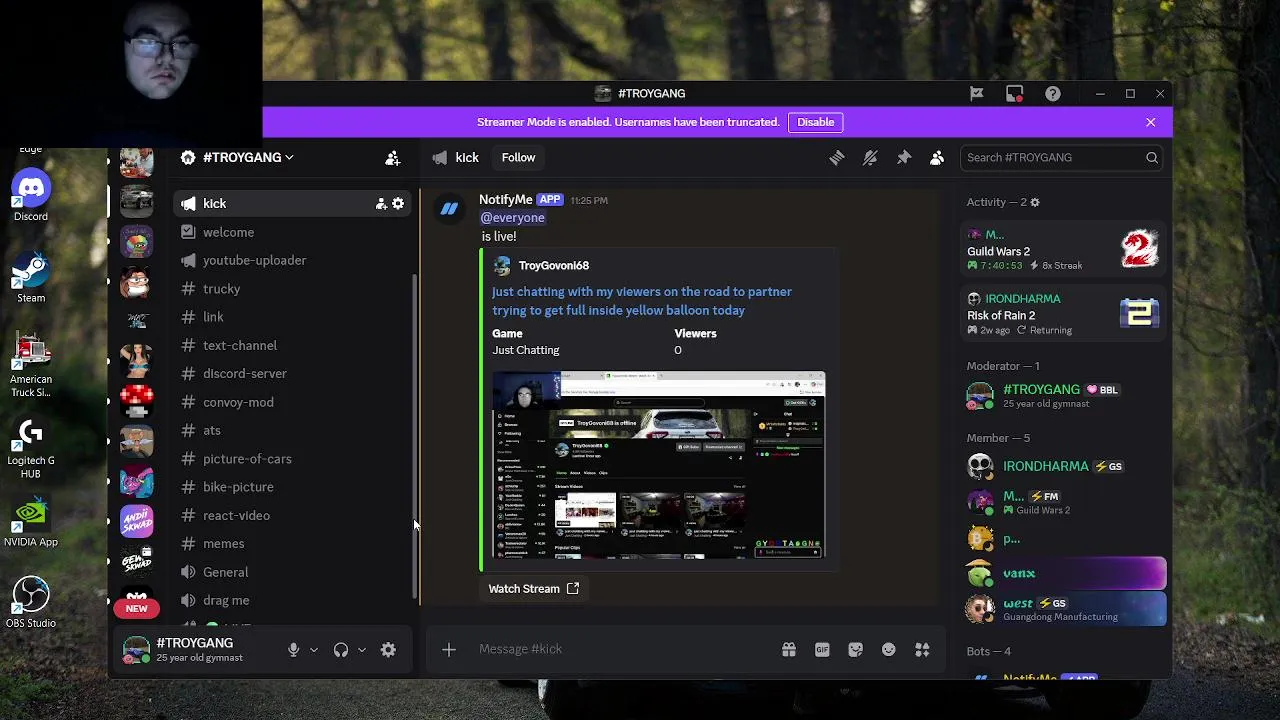This screenshot has width=1280, height=720.
Task: Disable Streamer Mode
Action: [816, 122]
